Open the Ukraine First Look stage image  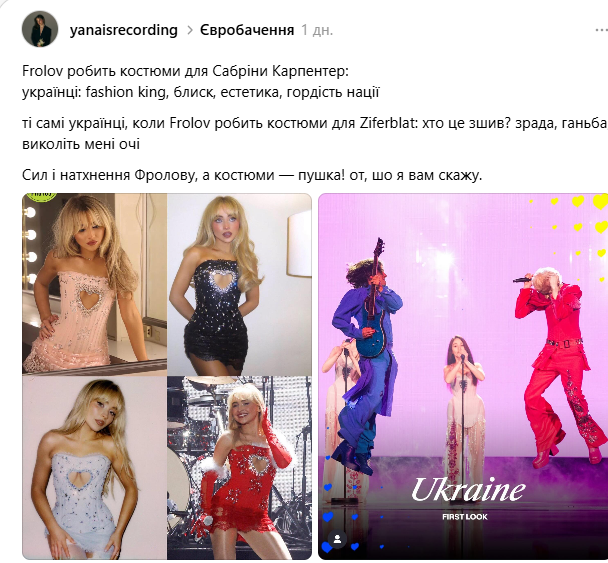(x=463, y=376)
